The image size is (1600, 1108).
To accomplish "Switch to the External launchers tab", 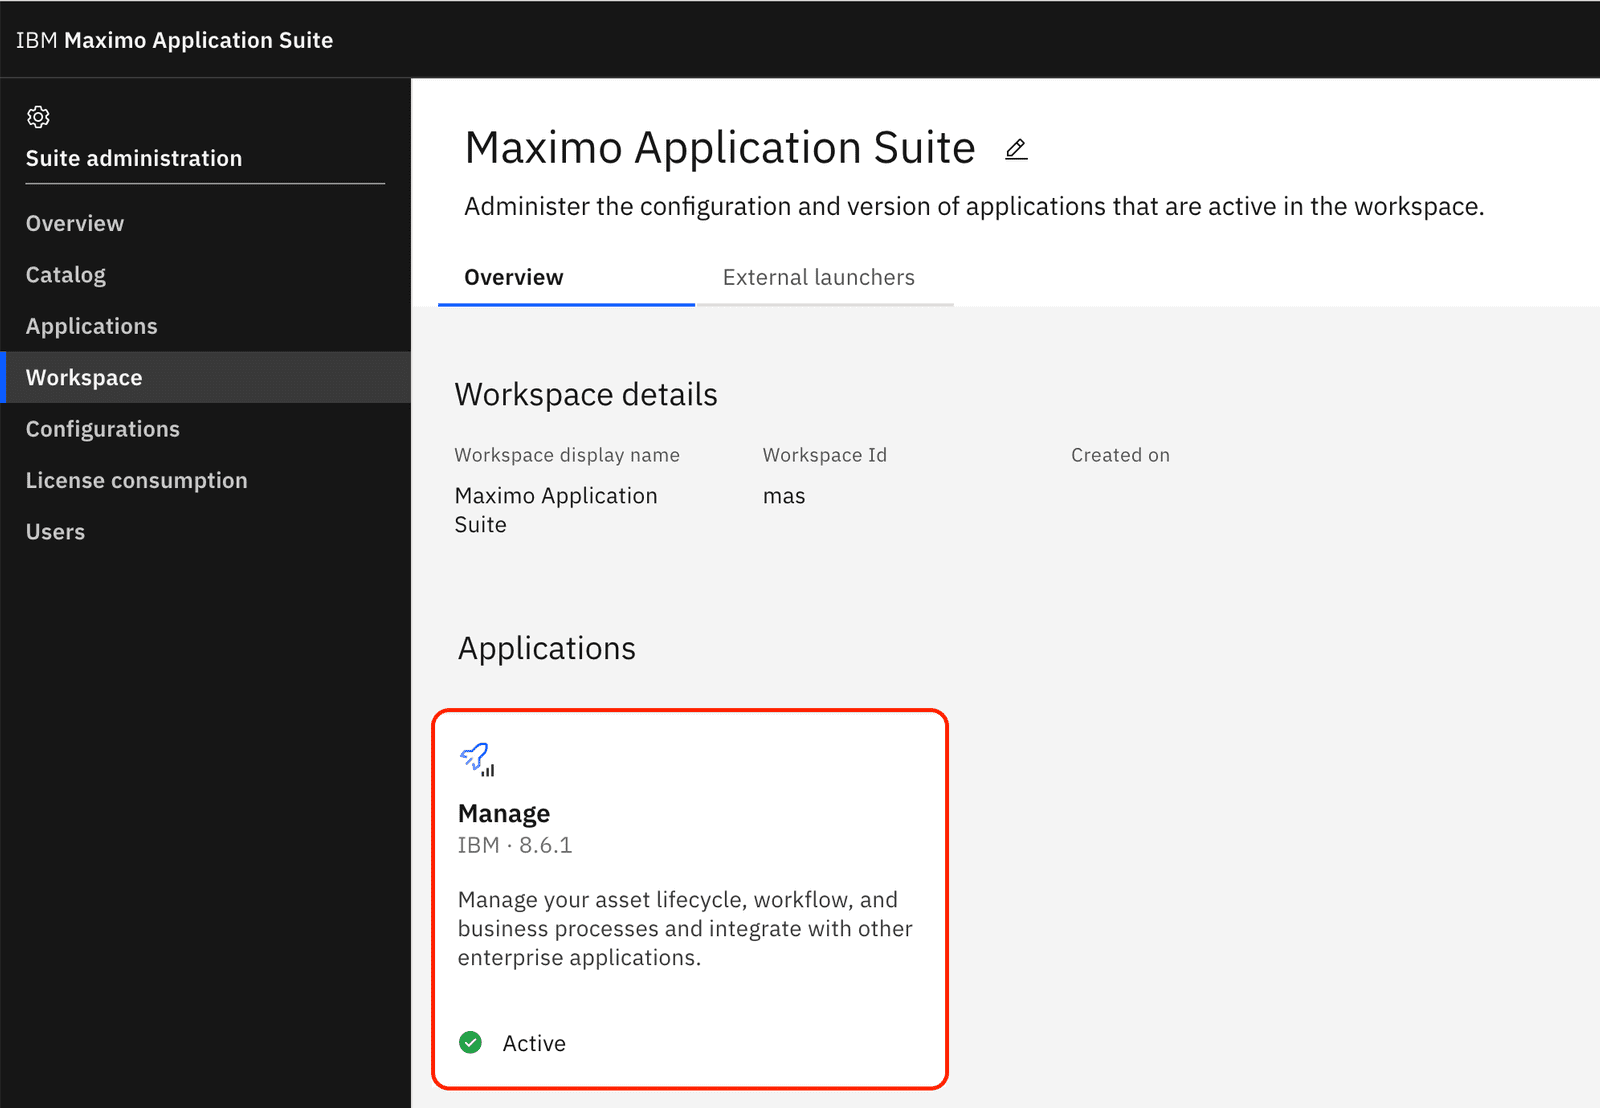I will pyautogui.click(x=818, y=277).
